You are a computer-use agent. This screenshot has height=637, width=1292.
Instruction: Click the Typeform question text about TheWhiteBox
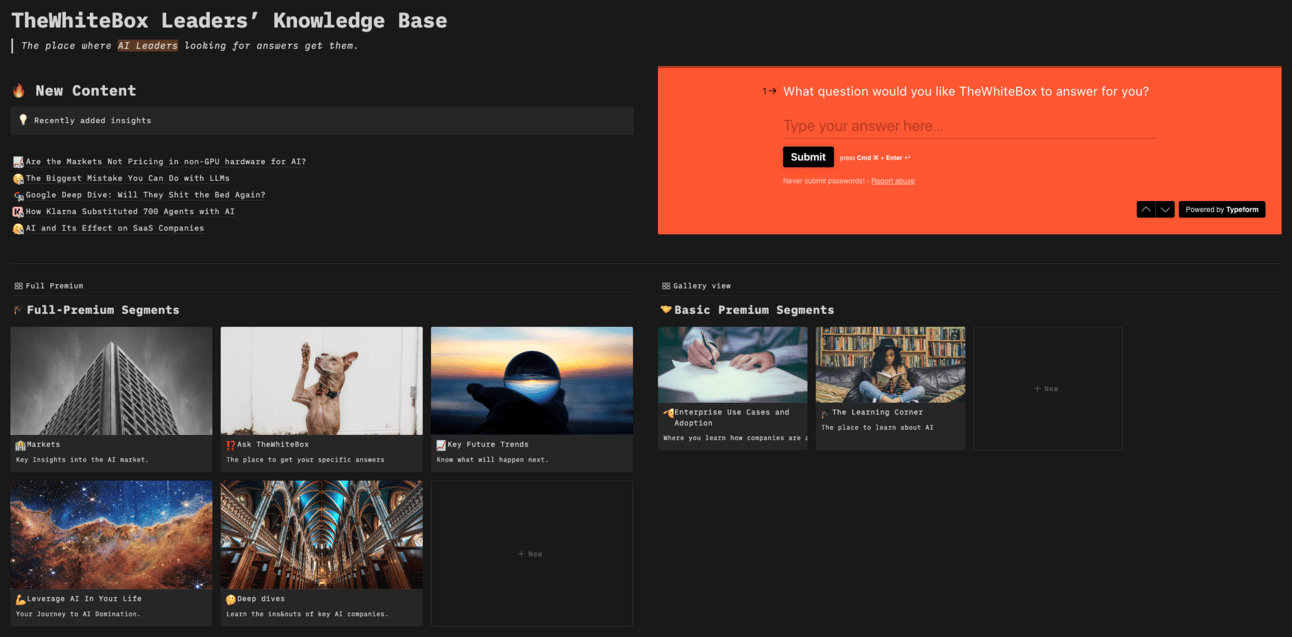tap(966, 91)
